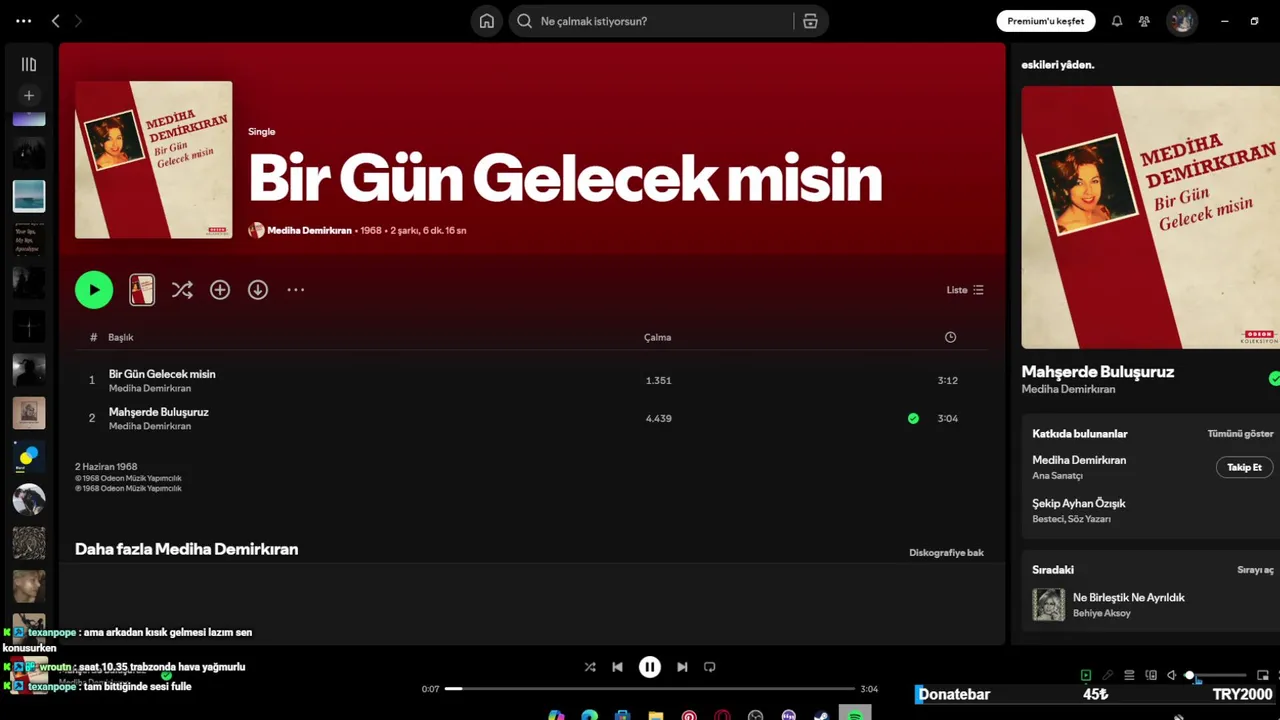Click Premium'u keşfet button

1045,21
